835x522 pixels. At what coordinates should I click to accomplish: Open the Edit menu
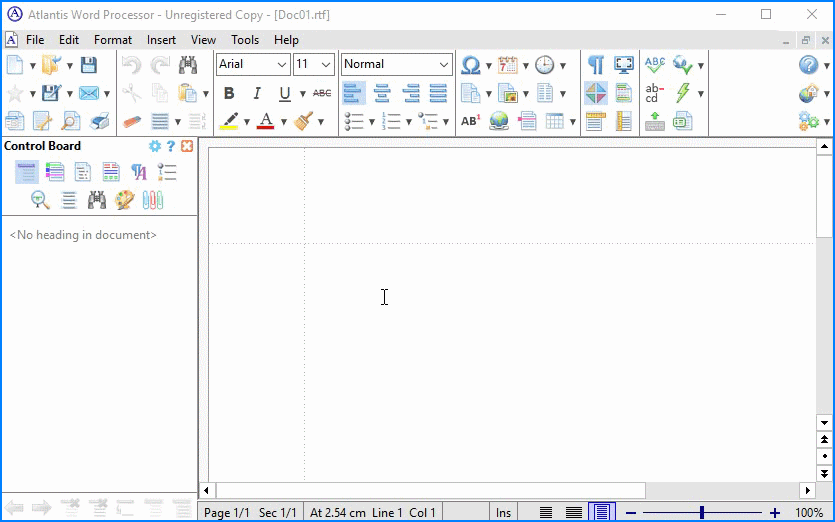[69, 40]
